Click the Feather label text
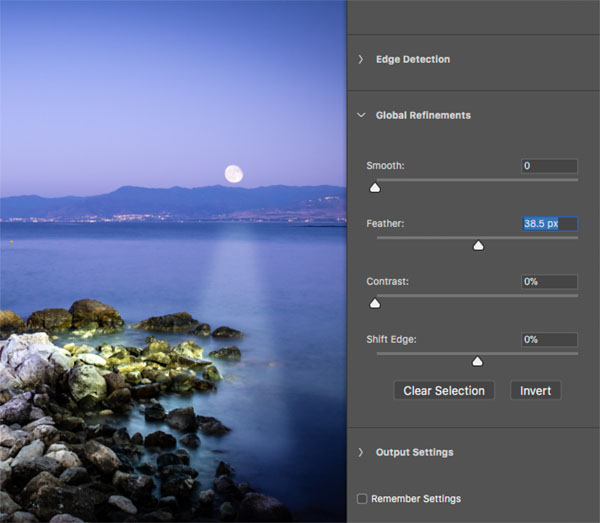This screenshot has height=523, width=600. coord(386,224)
